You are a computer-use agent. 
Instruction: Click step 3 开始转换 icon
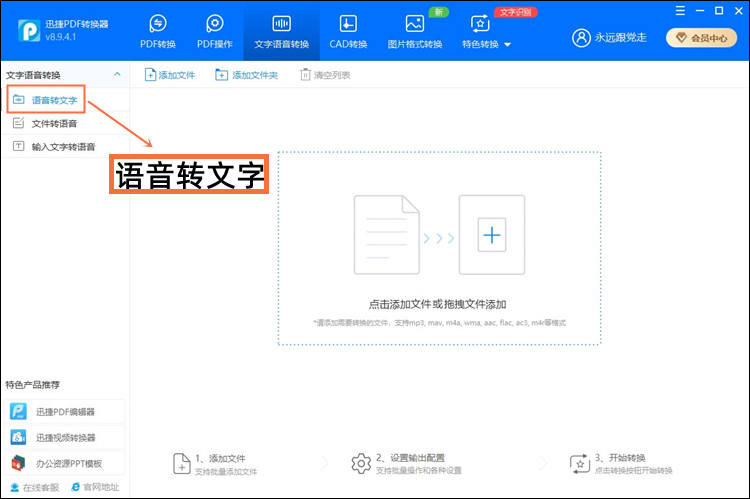coord(580,464)
